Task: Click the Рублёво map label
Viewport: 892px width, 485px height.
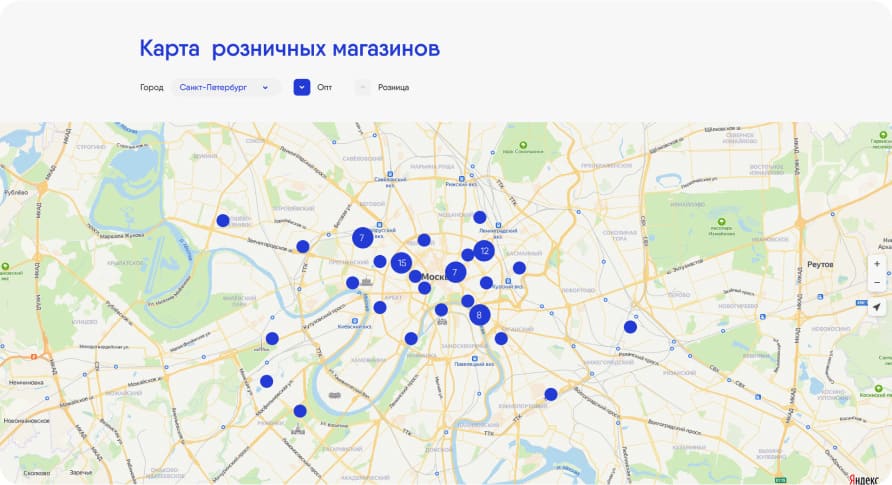Action: click(x=16, y=192)
